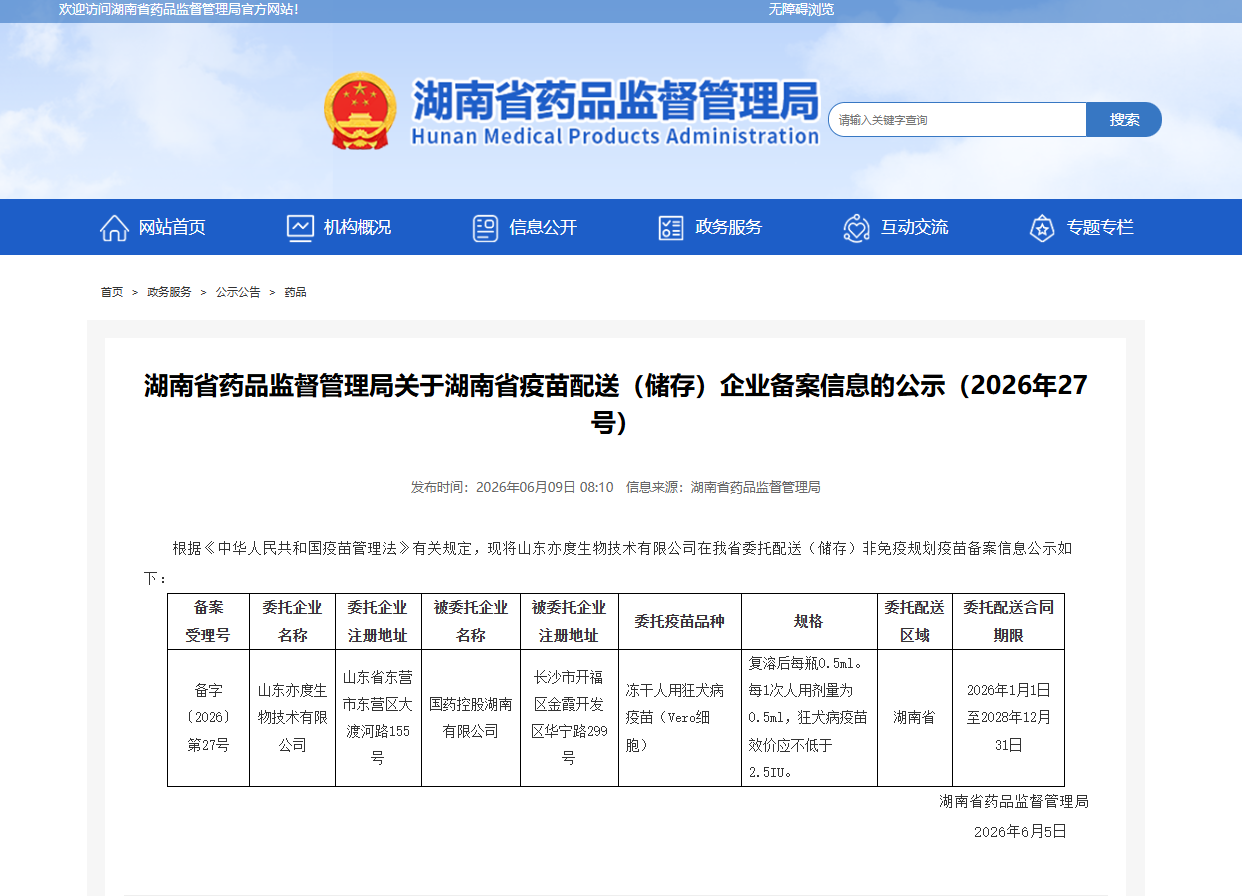Go to 药品 in the breadcrumb

(x=295, y=292)
